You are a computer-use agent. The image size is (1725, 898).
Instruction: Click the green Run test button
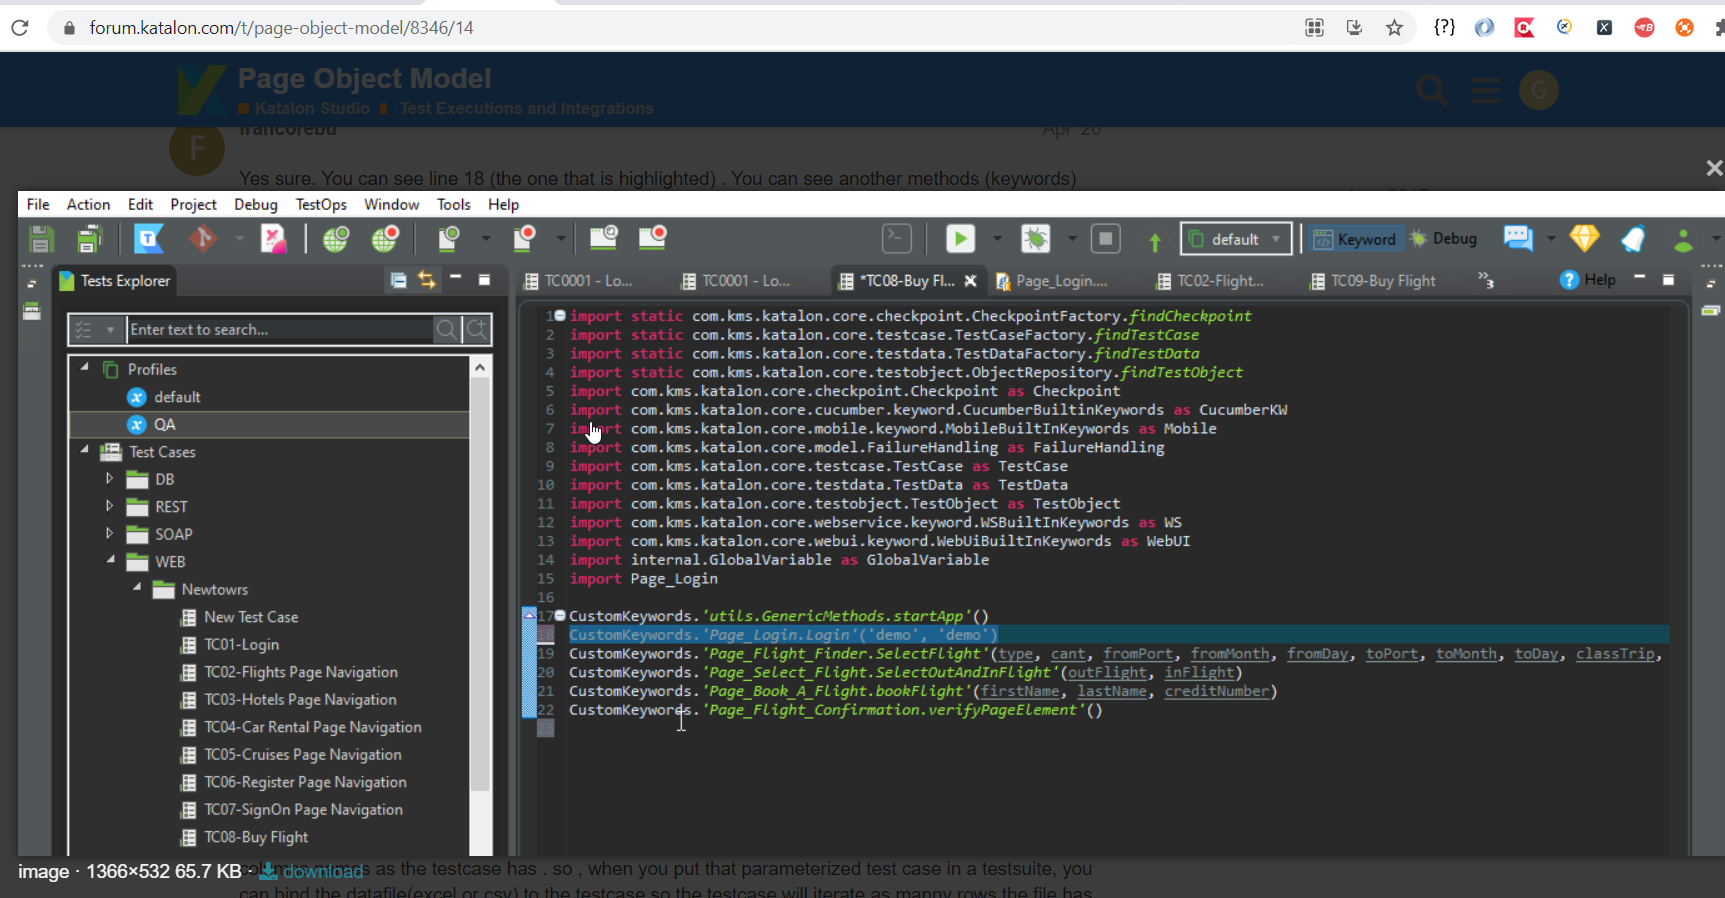tap(959, 238)
